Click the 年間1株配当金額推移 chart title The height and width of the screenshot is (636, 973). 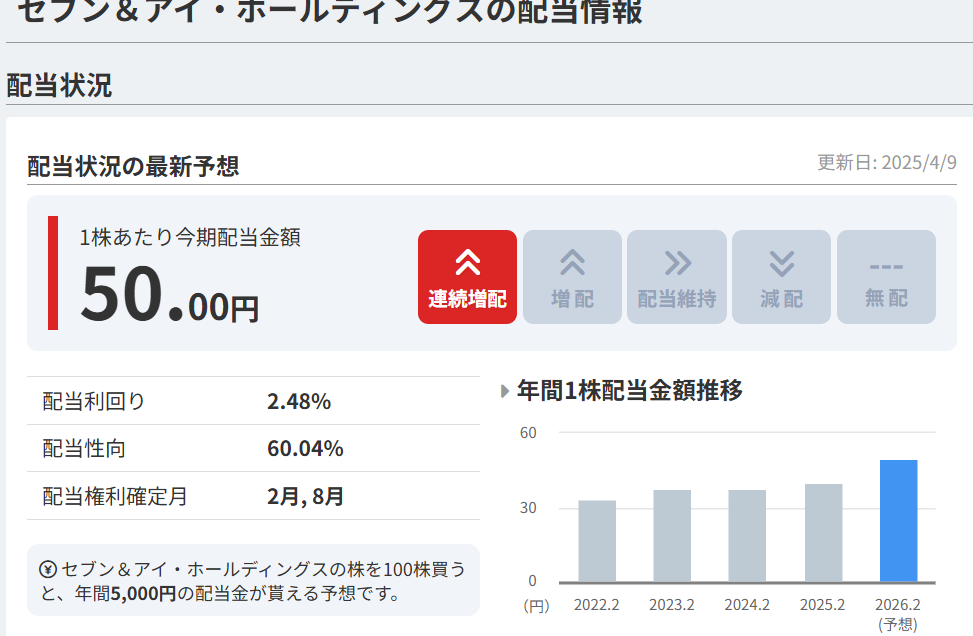pyautogui.click(x=630, y=391)
